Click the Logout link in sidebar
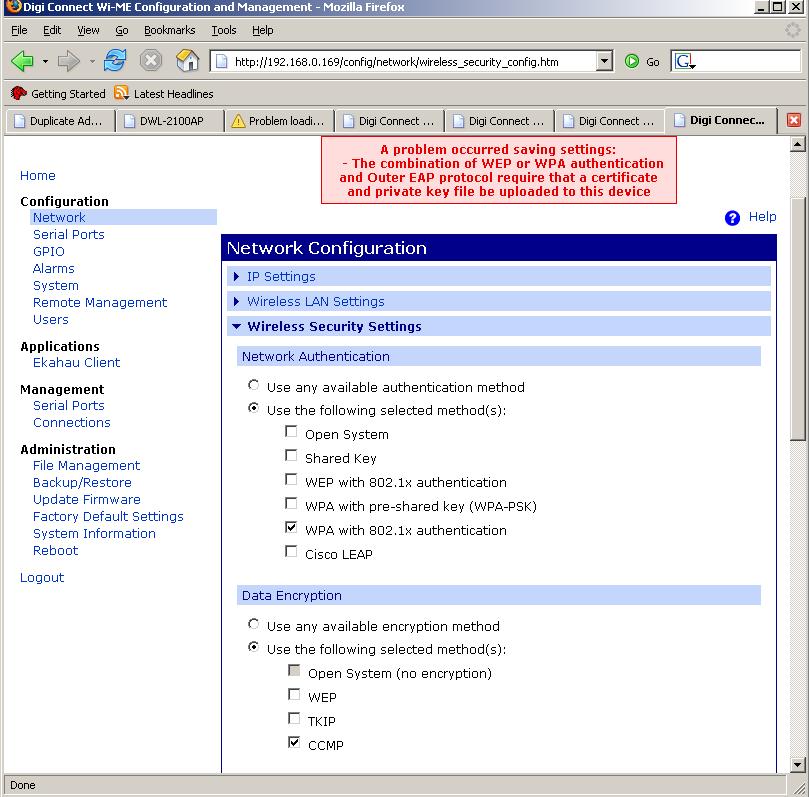Viewport: 809px width, 797px height. [x=42, y=578]
